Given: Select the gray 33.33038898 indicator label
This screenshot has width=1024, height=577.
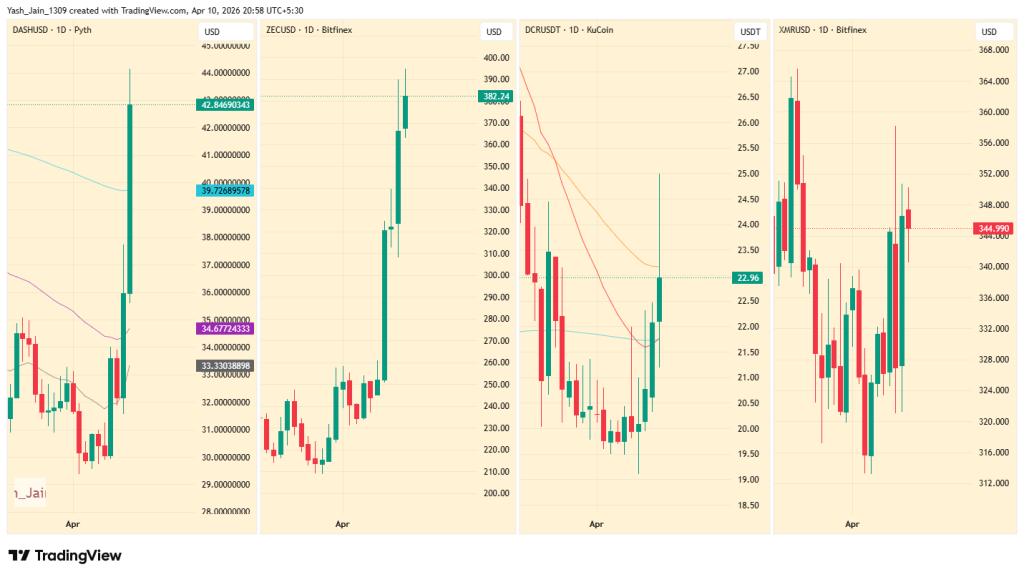Looking at the screenshot, I should (226, 366).
